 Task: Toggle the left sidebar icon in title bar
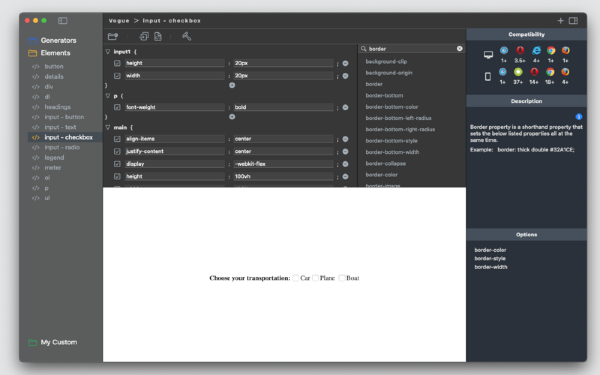point(63,21)
